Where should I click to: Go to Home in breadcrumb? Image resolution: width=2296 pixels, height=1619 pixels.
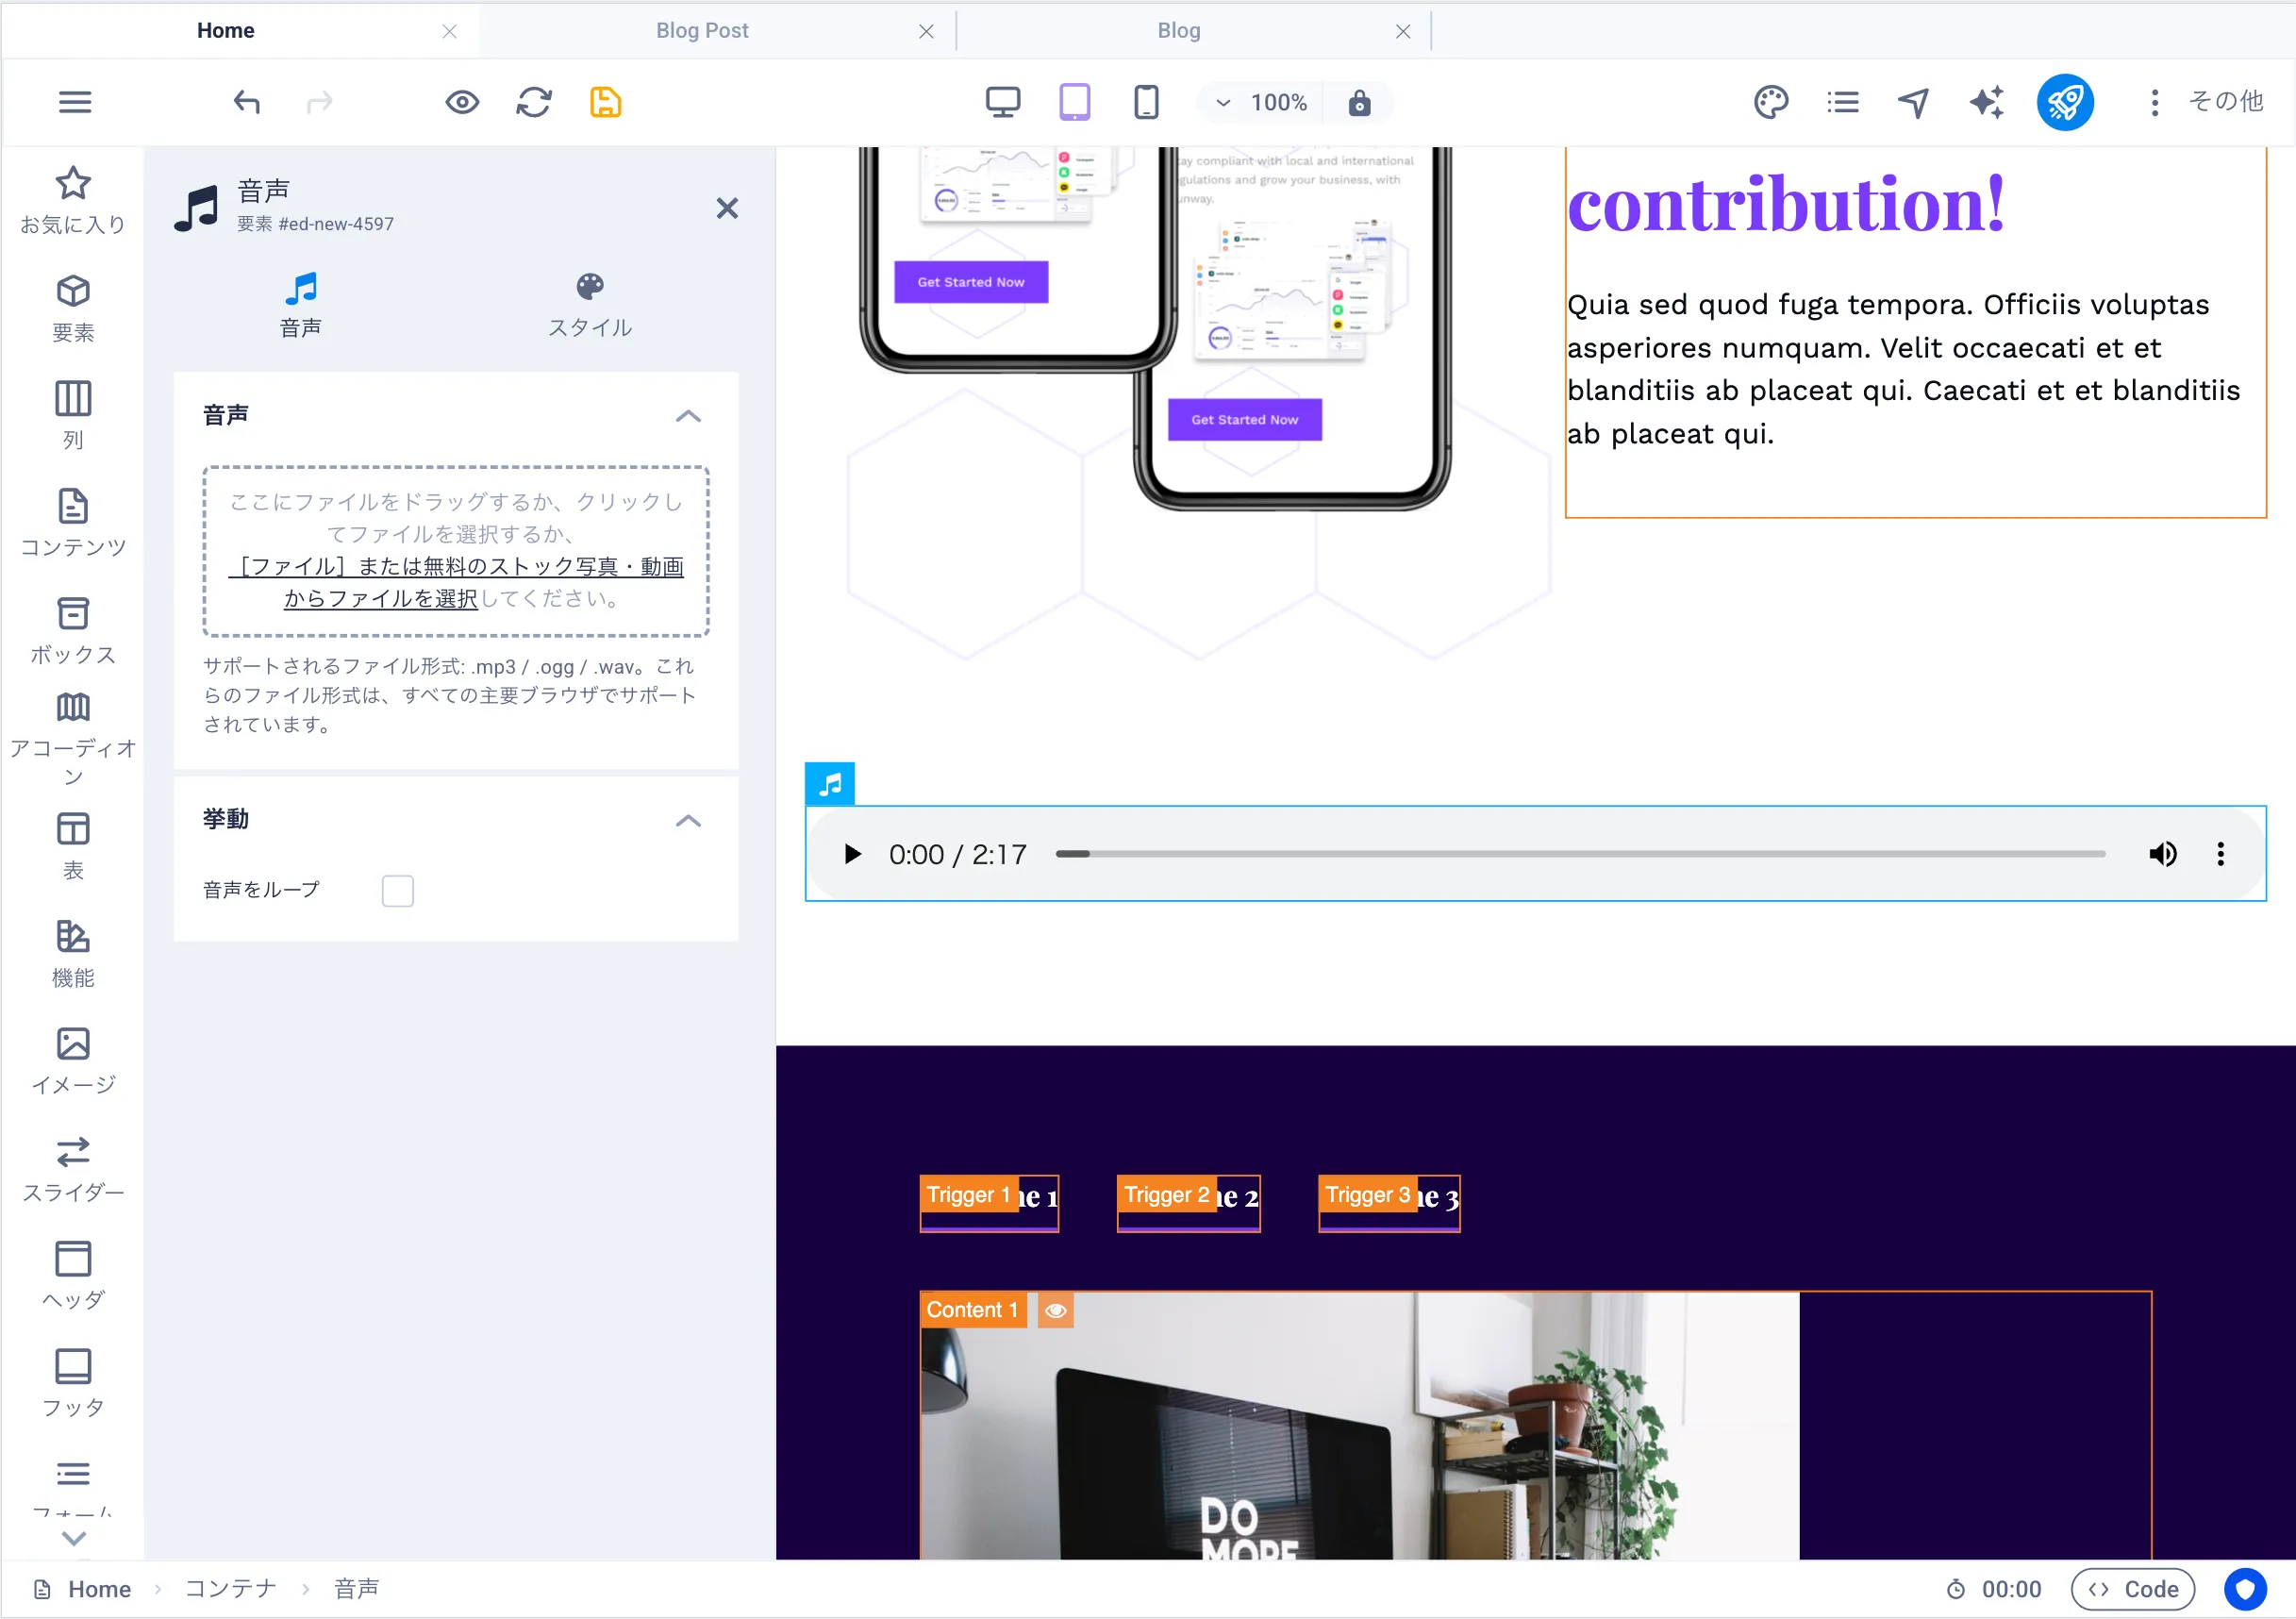99,1589
